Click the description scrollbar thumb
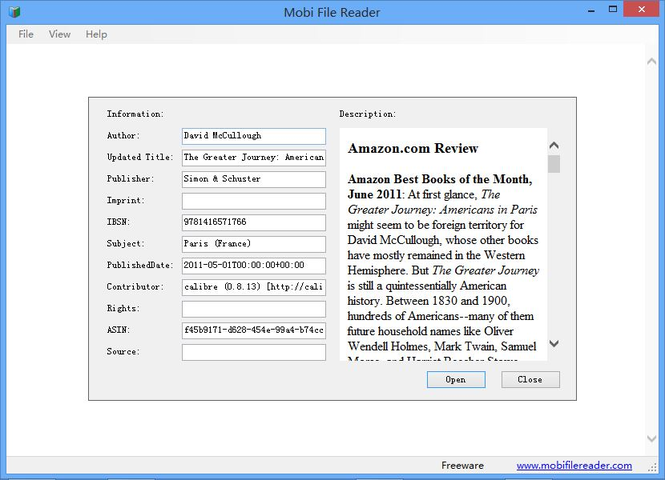 coord(554,164)
